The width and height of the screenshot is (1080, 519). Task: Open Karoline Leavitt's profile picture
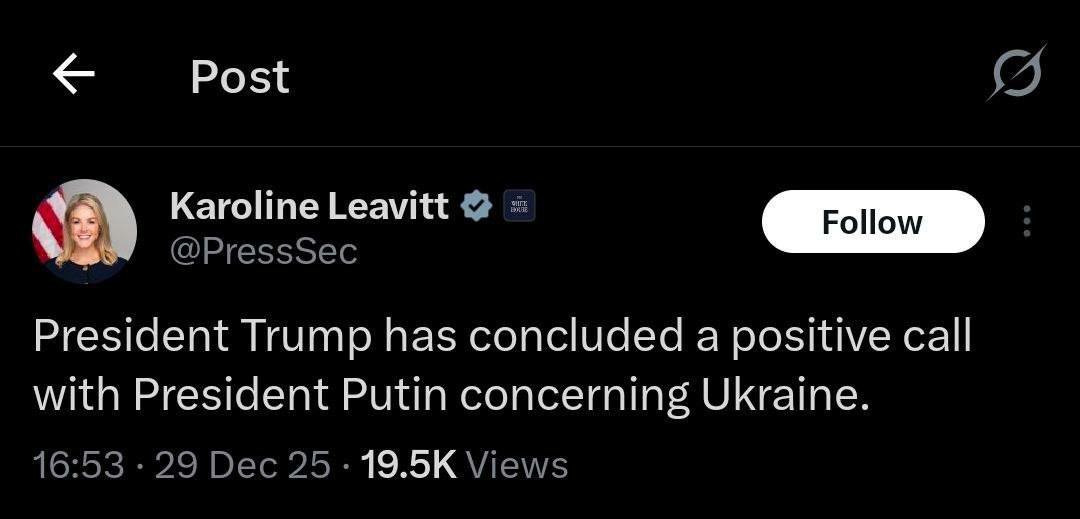coord(85,232)
